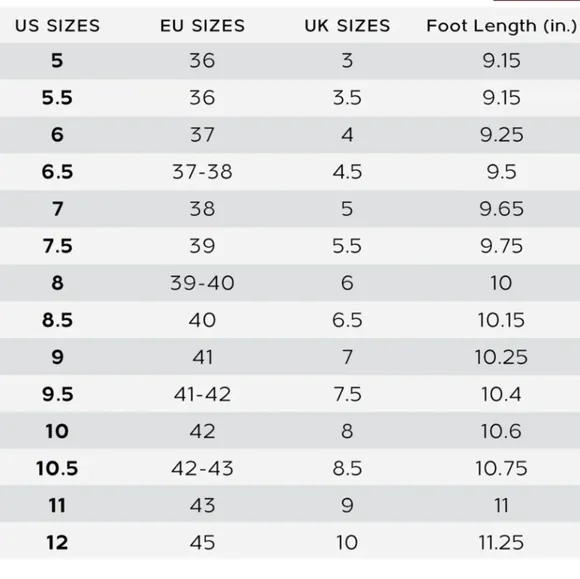Image resolution: width=580 pixels, height=579 pixels.
Task: Click the US SIZES column header
Action: click(x=57, y=26)
